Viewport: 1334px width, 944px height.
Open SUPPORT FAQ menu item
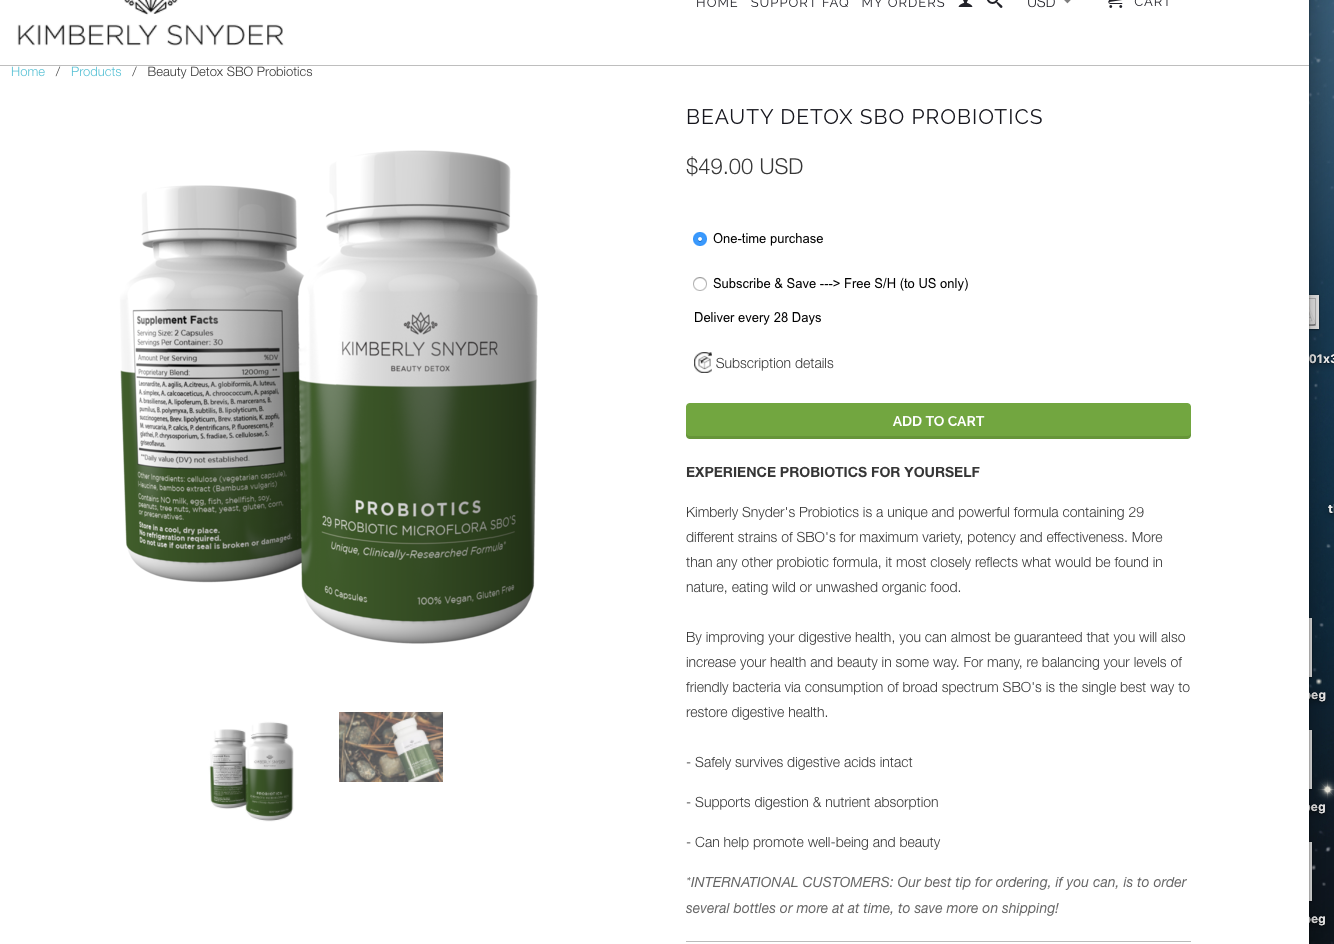(800, 4)
